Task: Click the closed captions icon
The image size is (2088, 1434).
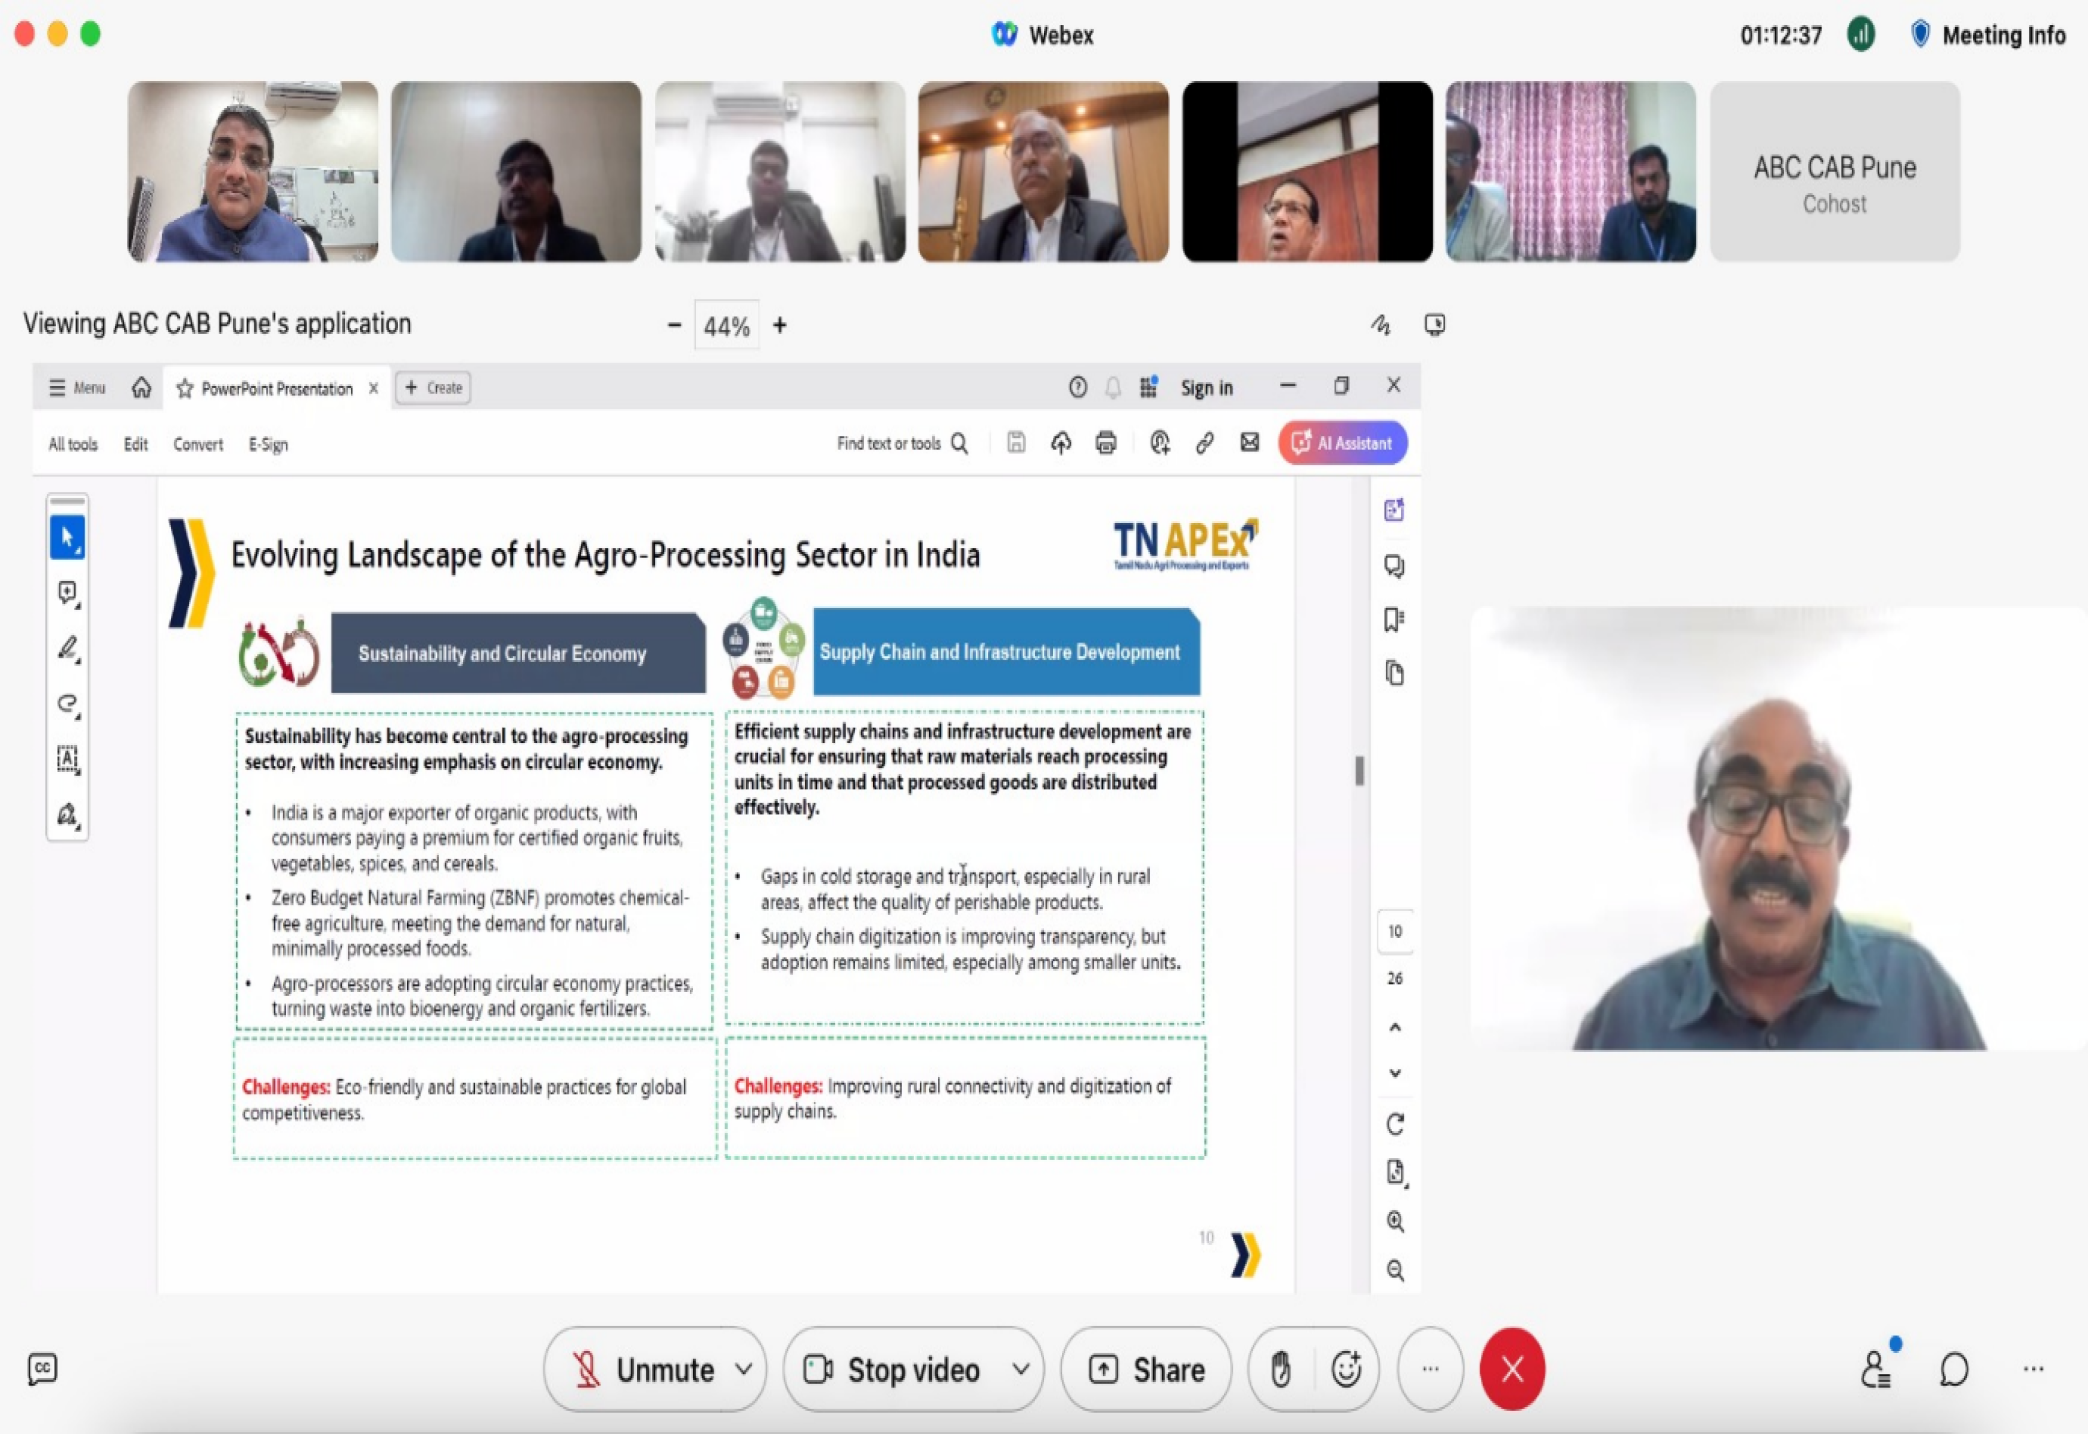Action: [42, 1368]
